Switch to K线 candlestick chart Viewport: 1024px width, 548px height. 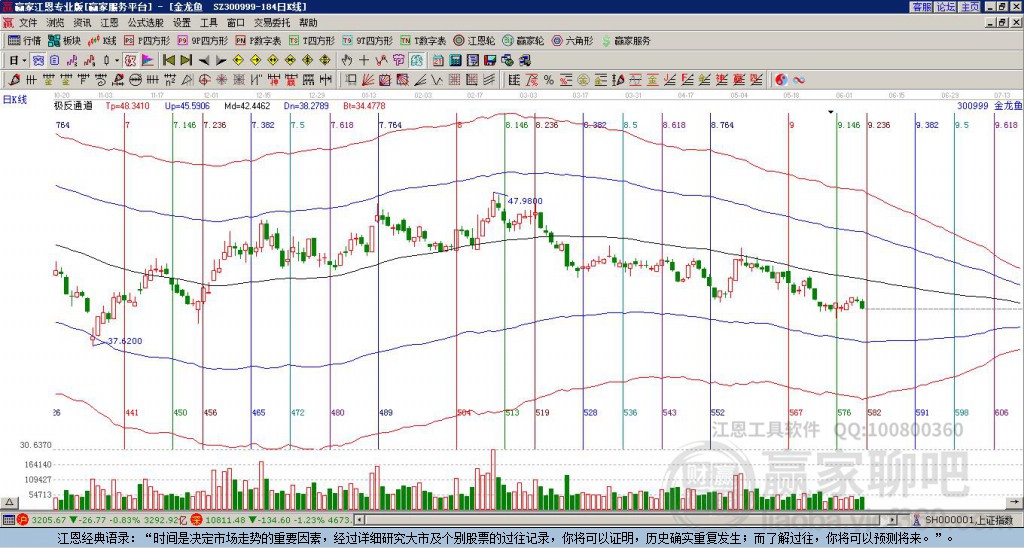[x=102, y=40]
